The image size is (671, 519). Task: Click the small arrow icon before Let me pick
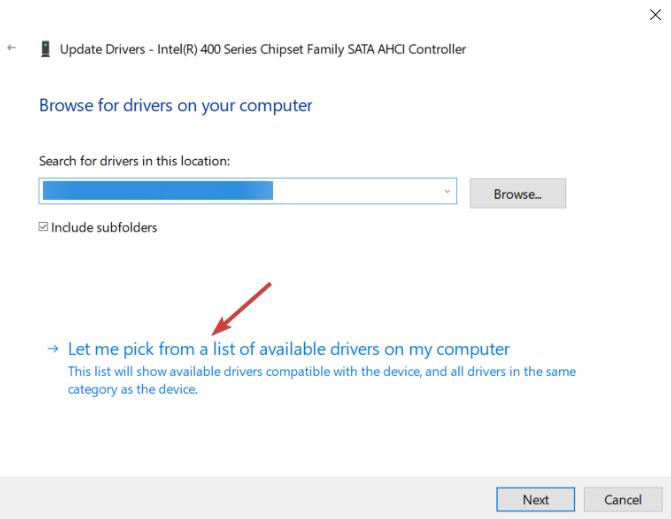click(x=51, y=350)
